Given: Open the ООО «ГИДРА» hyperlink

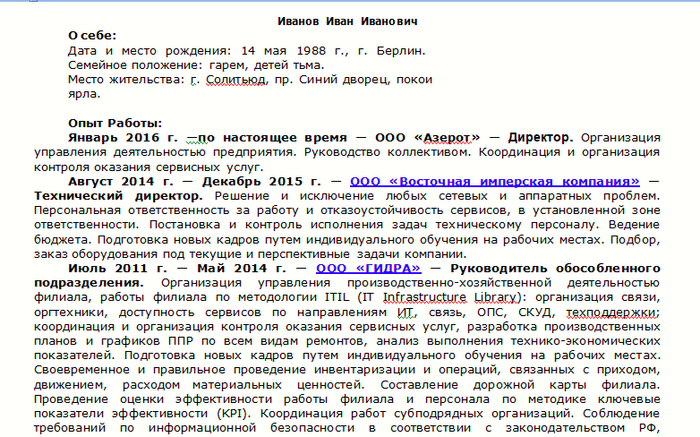Looking at the screenshot, I should [368, 268].
